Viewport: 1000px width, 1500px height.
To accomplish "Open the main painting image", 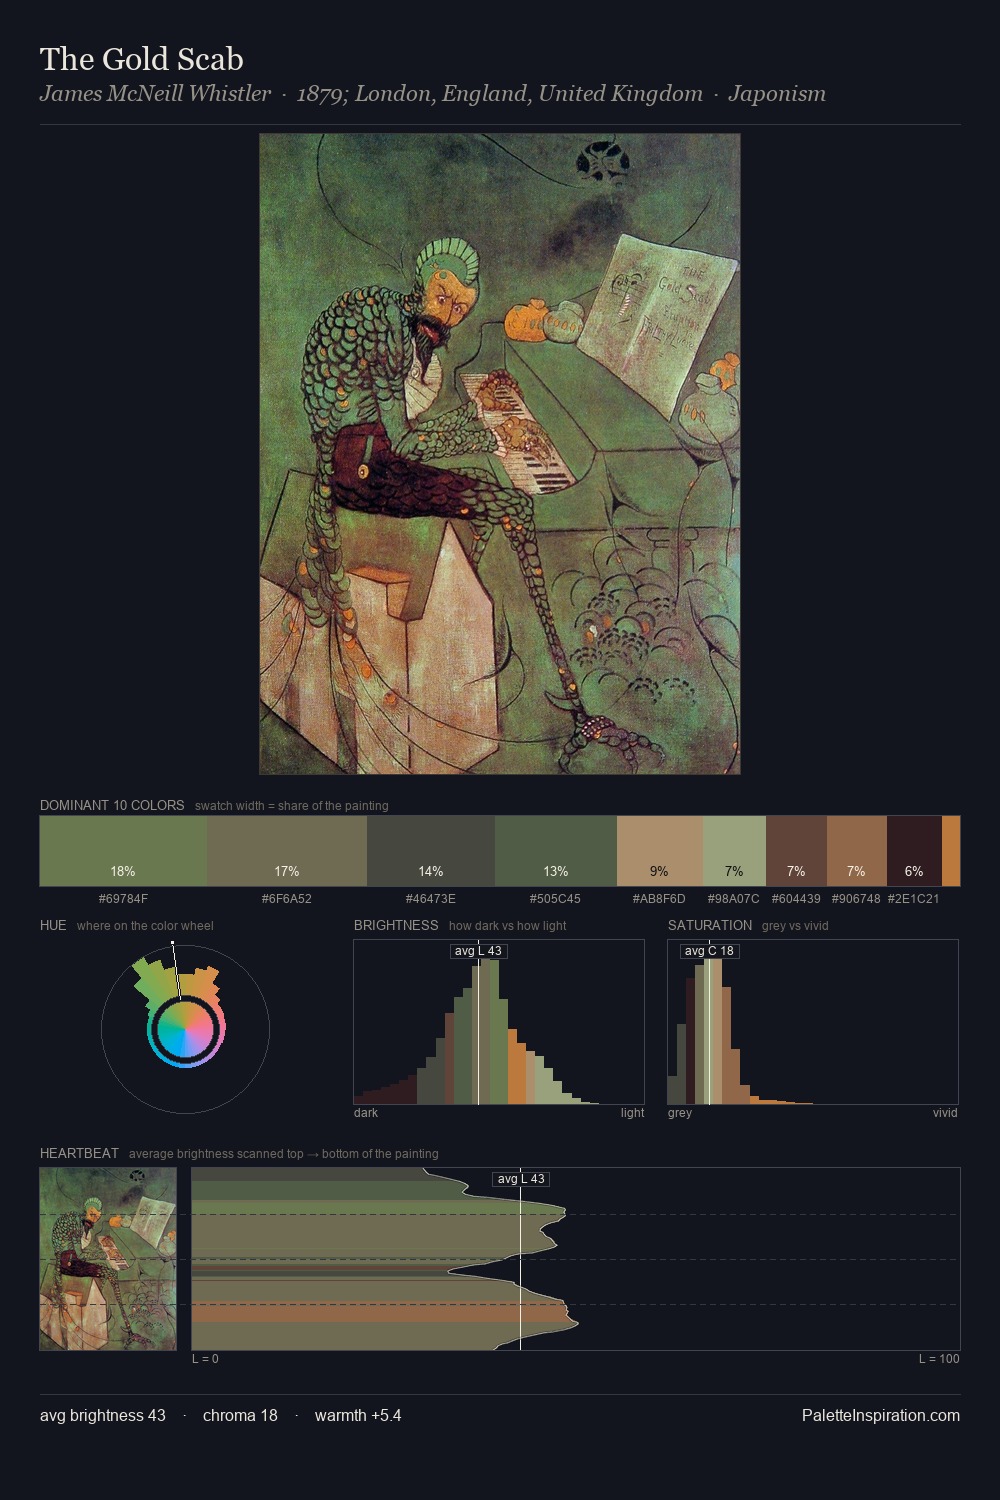I will [500, 454].
